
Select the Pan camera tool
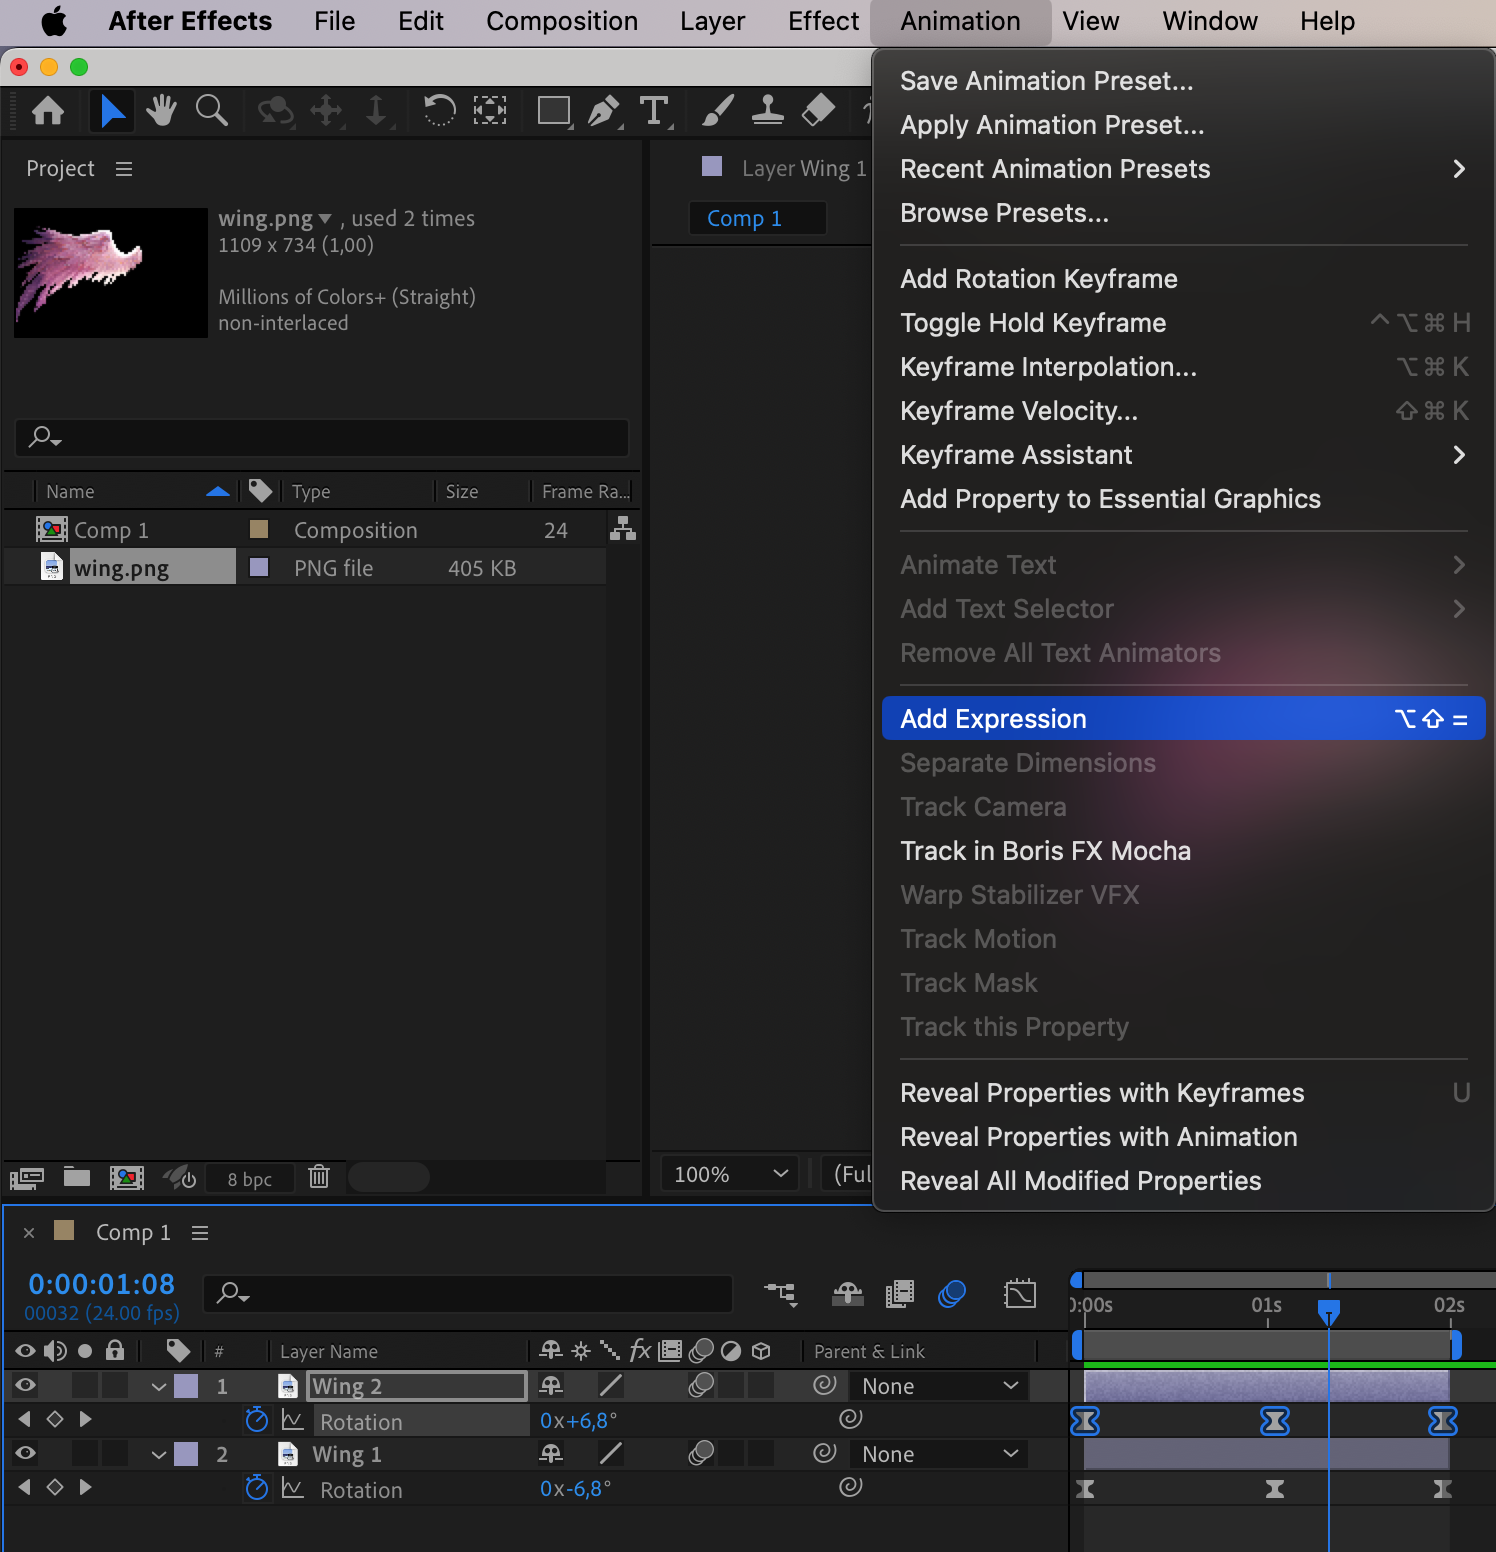327,110
